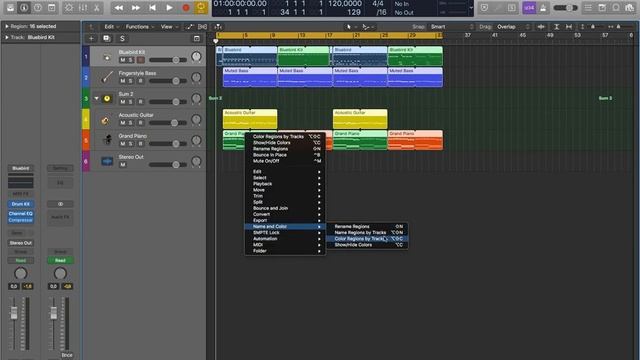Open the Loop Browser icon

(616, 8)
